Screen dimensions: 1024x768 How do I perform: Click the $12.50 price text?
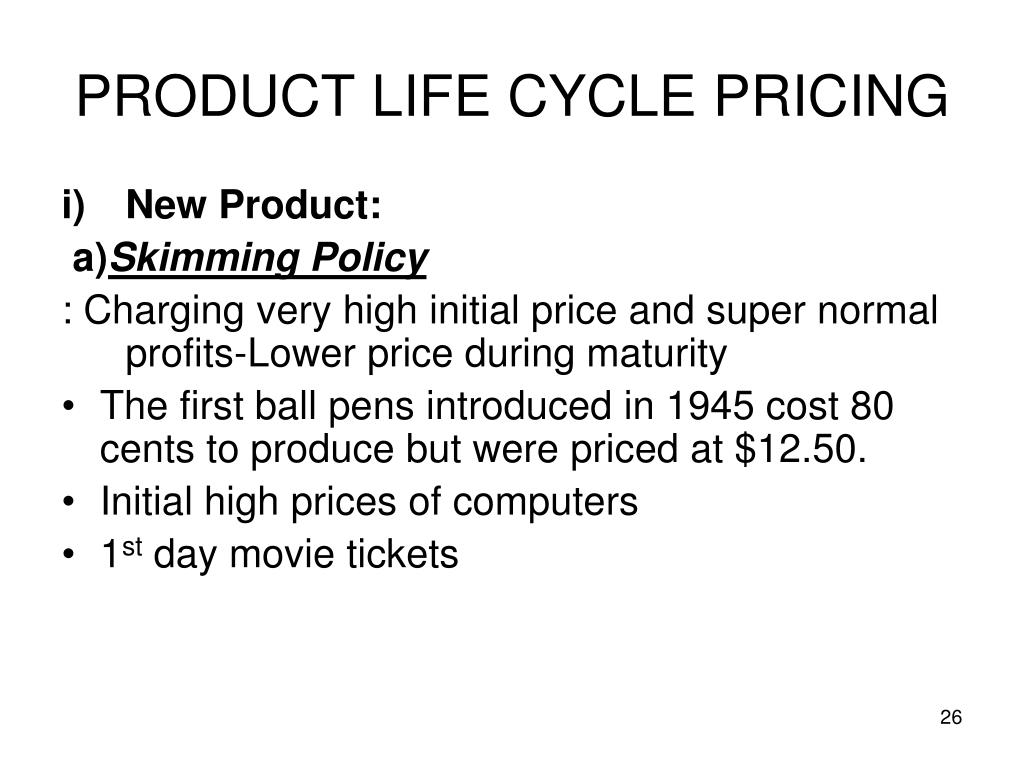pos(801,449)
